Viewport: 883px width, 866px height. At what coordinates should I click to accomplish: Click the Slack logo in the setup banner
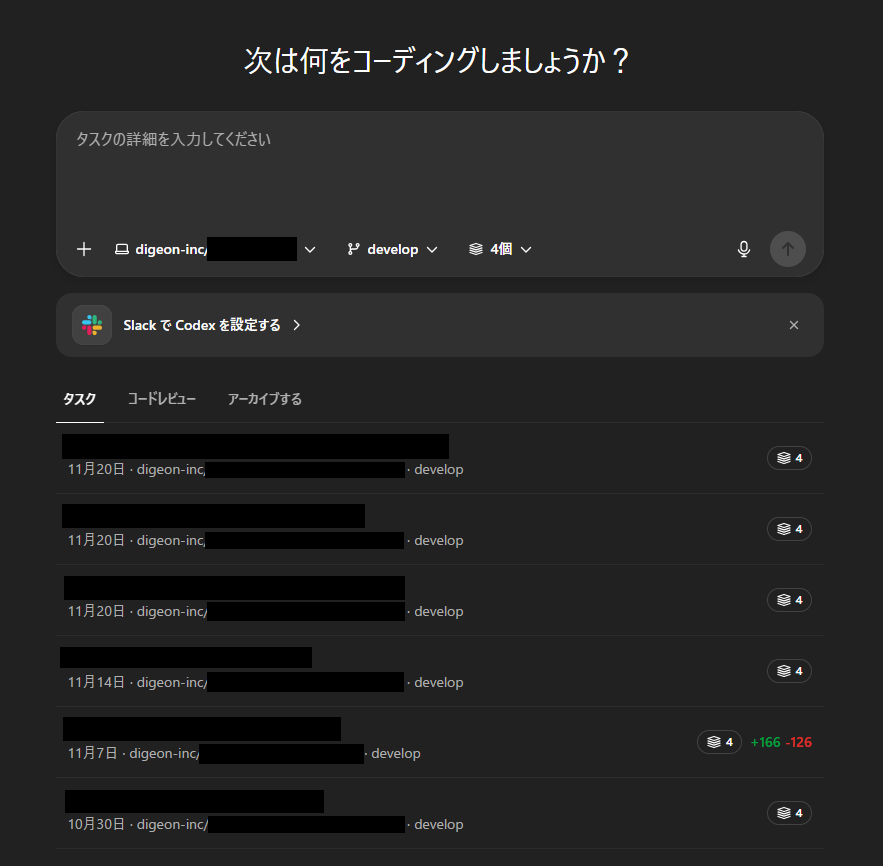tap(92, 325)
